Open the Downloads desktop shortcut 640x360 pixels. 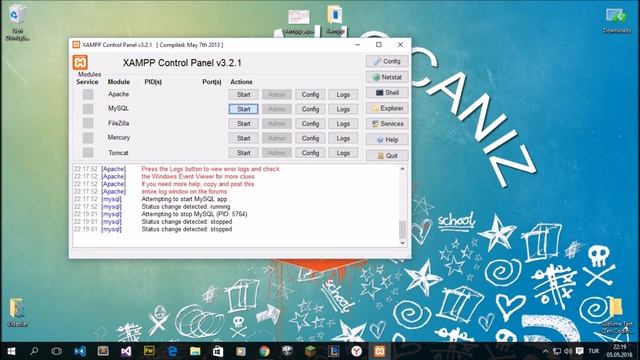pos(617,20)
